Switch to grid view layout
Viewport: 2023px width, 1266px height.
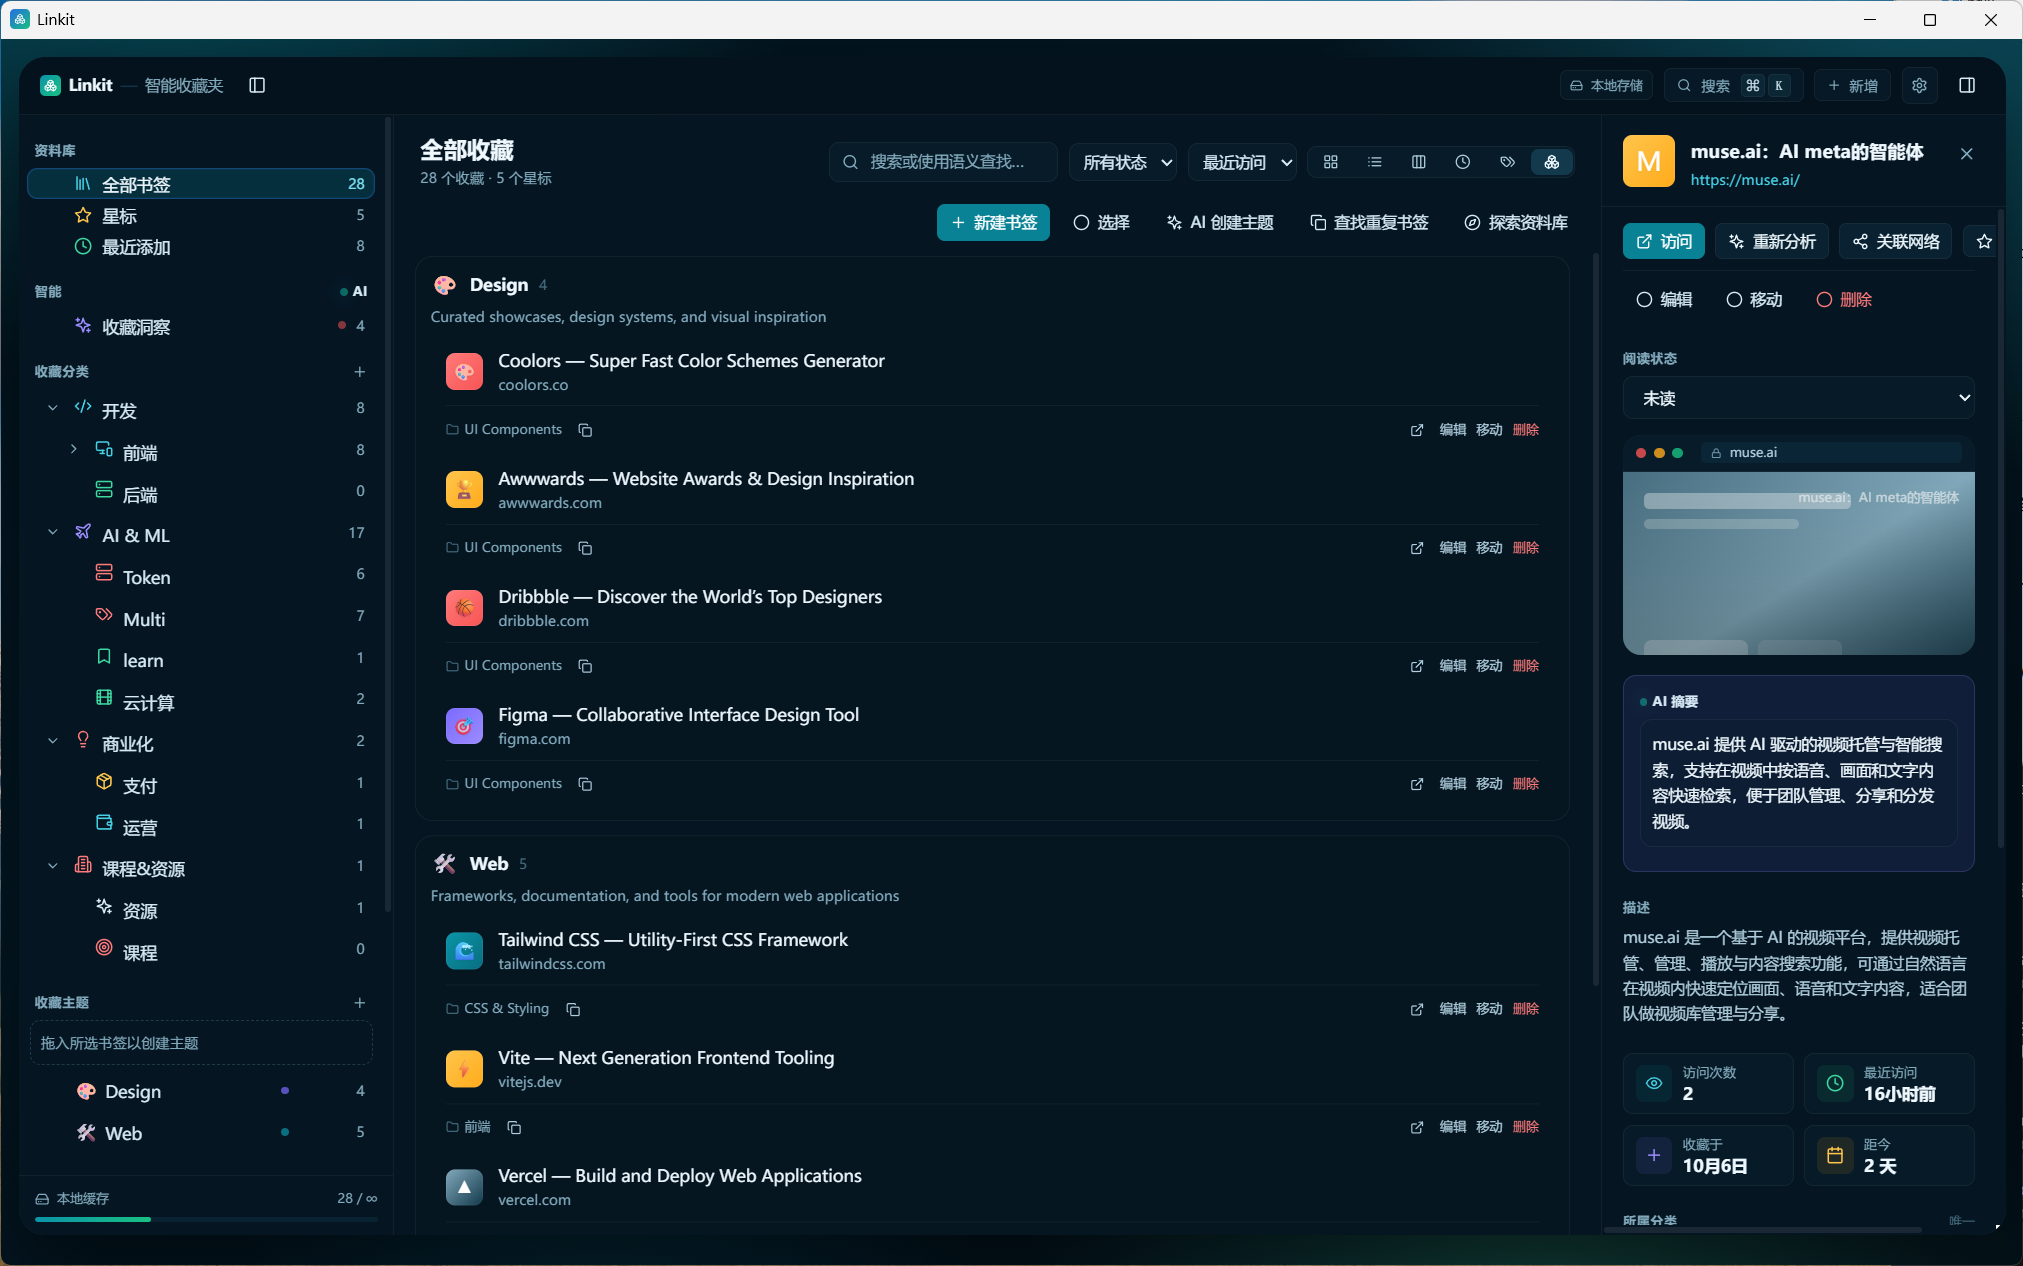point(1330,162)
